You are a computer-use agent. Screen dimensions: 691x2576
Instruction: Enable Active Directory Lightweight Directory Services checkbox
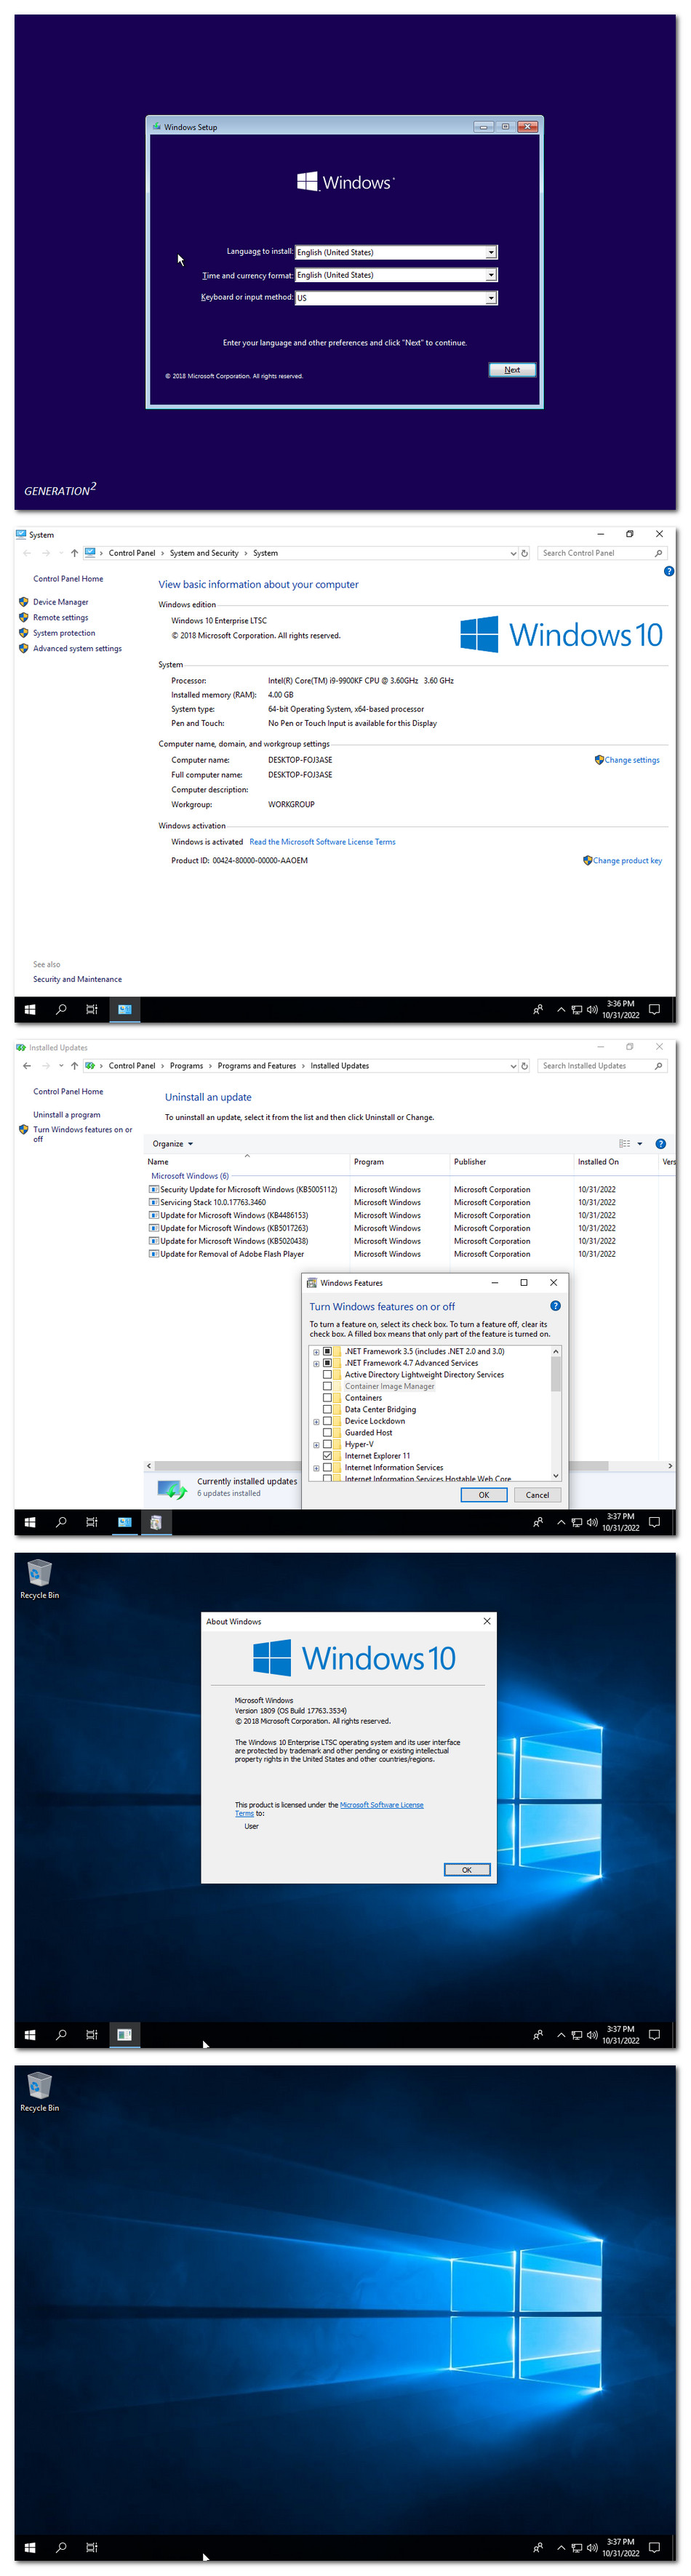(327, 1375)
